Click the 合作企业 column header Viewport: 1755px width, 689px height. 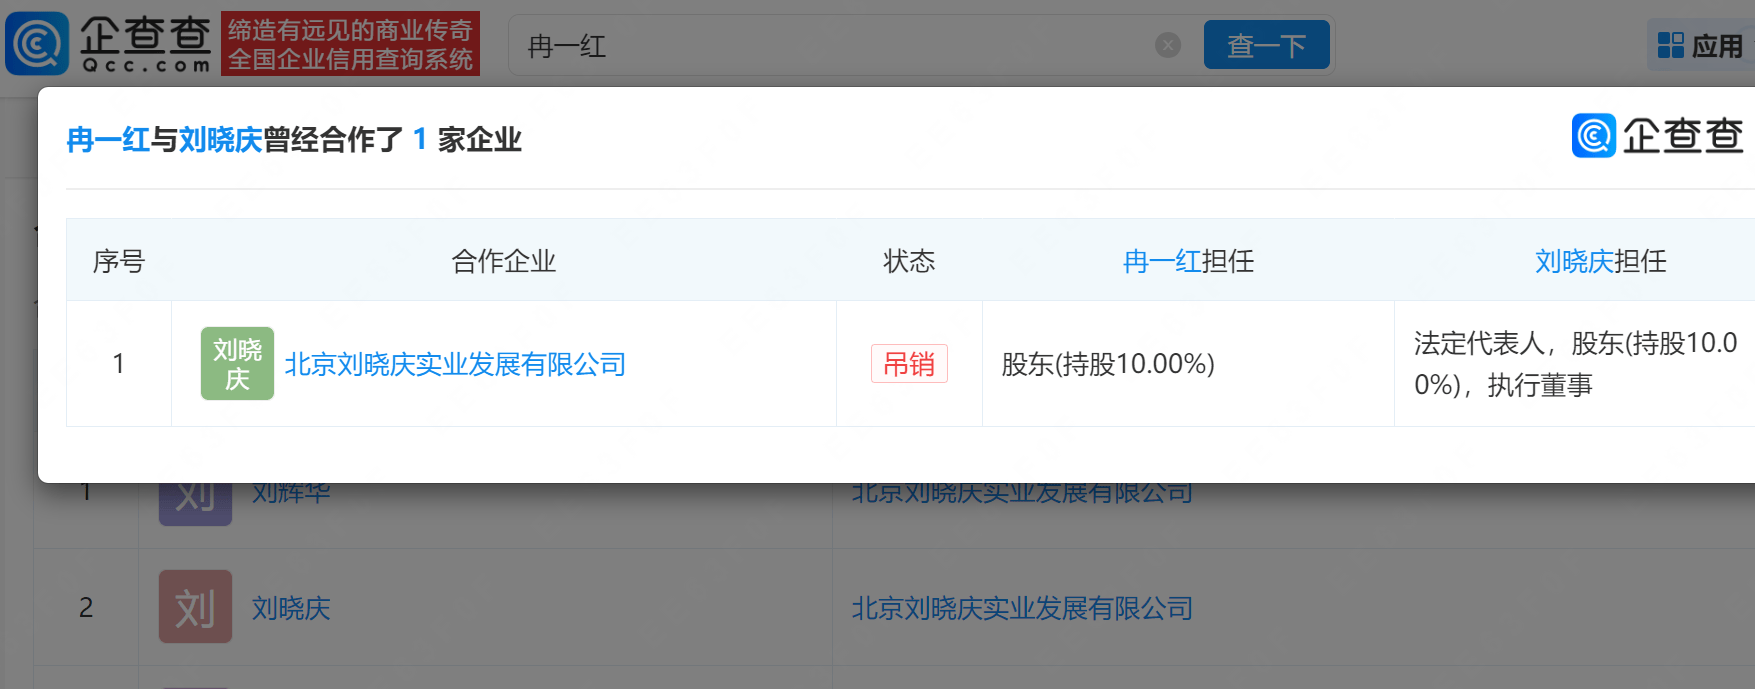tap(503, 261)
